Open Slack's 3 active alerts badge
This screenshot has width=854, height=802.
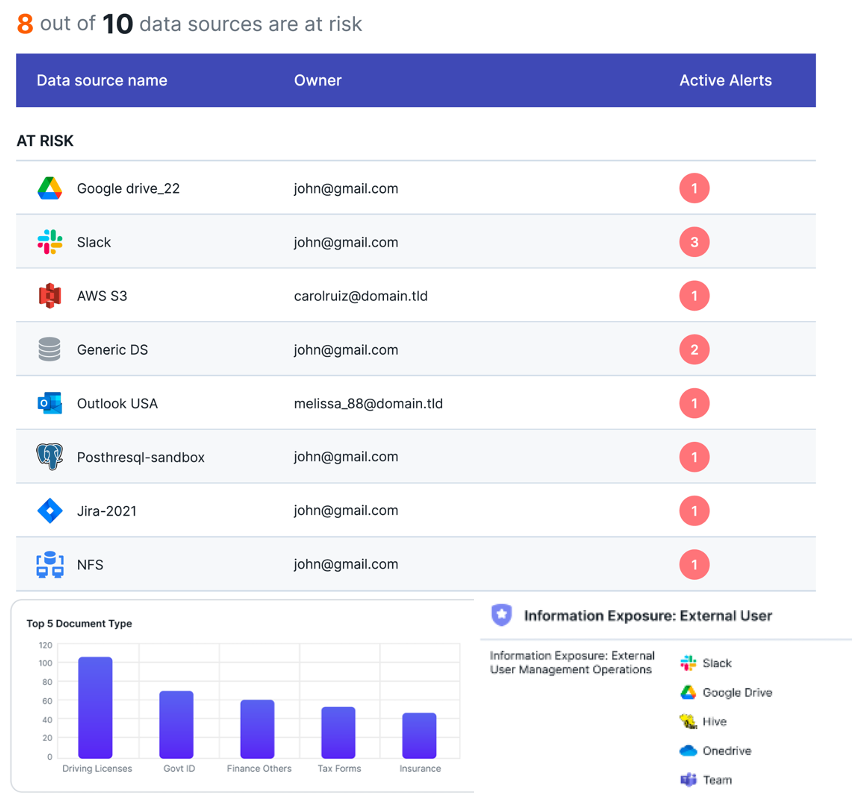pyautogui.click(x=694, y=242)
